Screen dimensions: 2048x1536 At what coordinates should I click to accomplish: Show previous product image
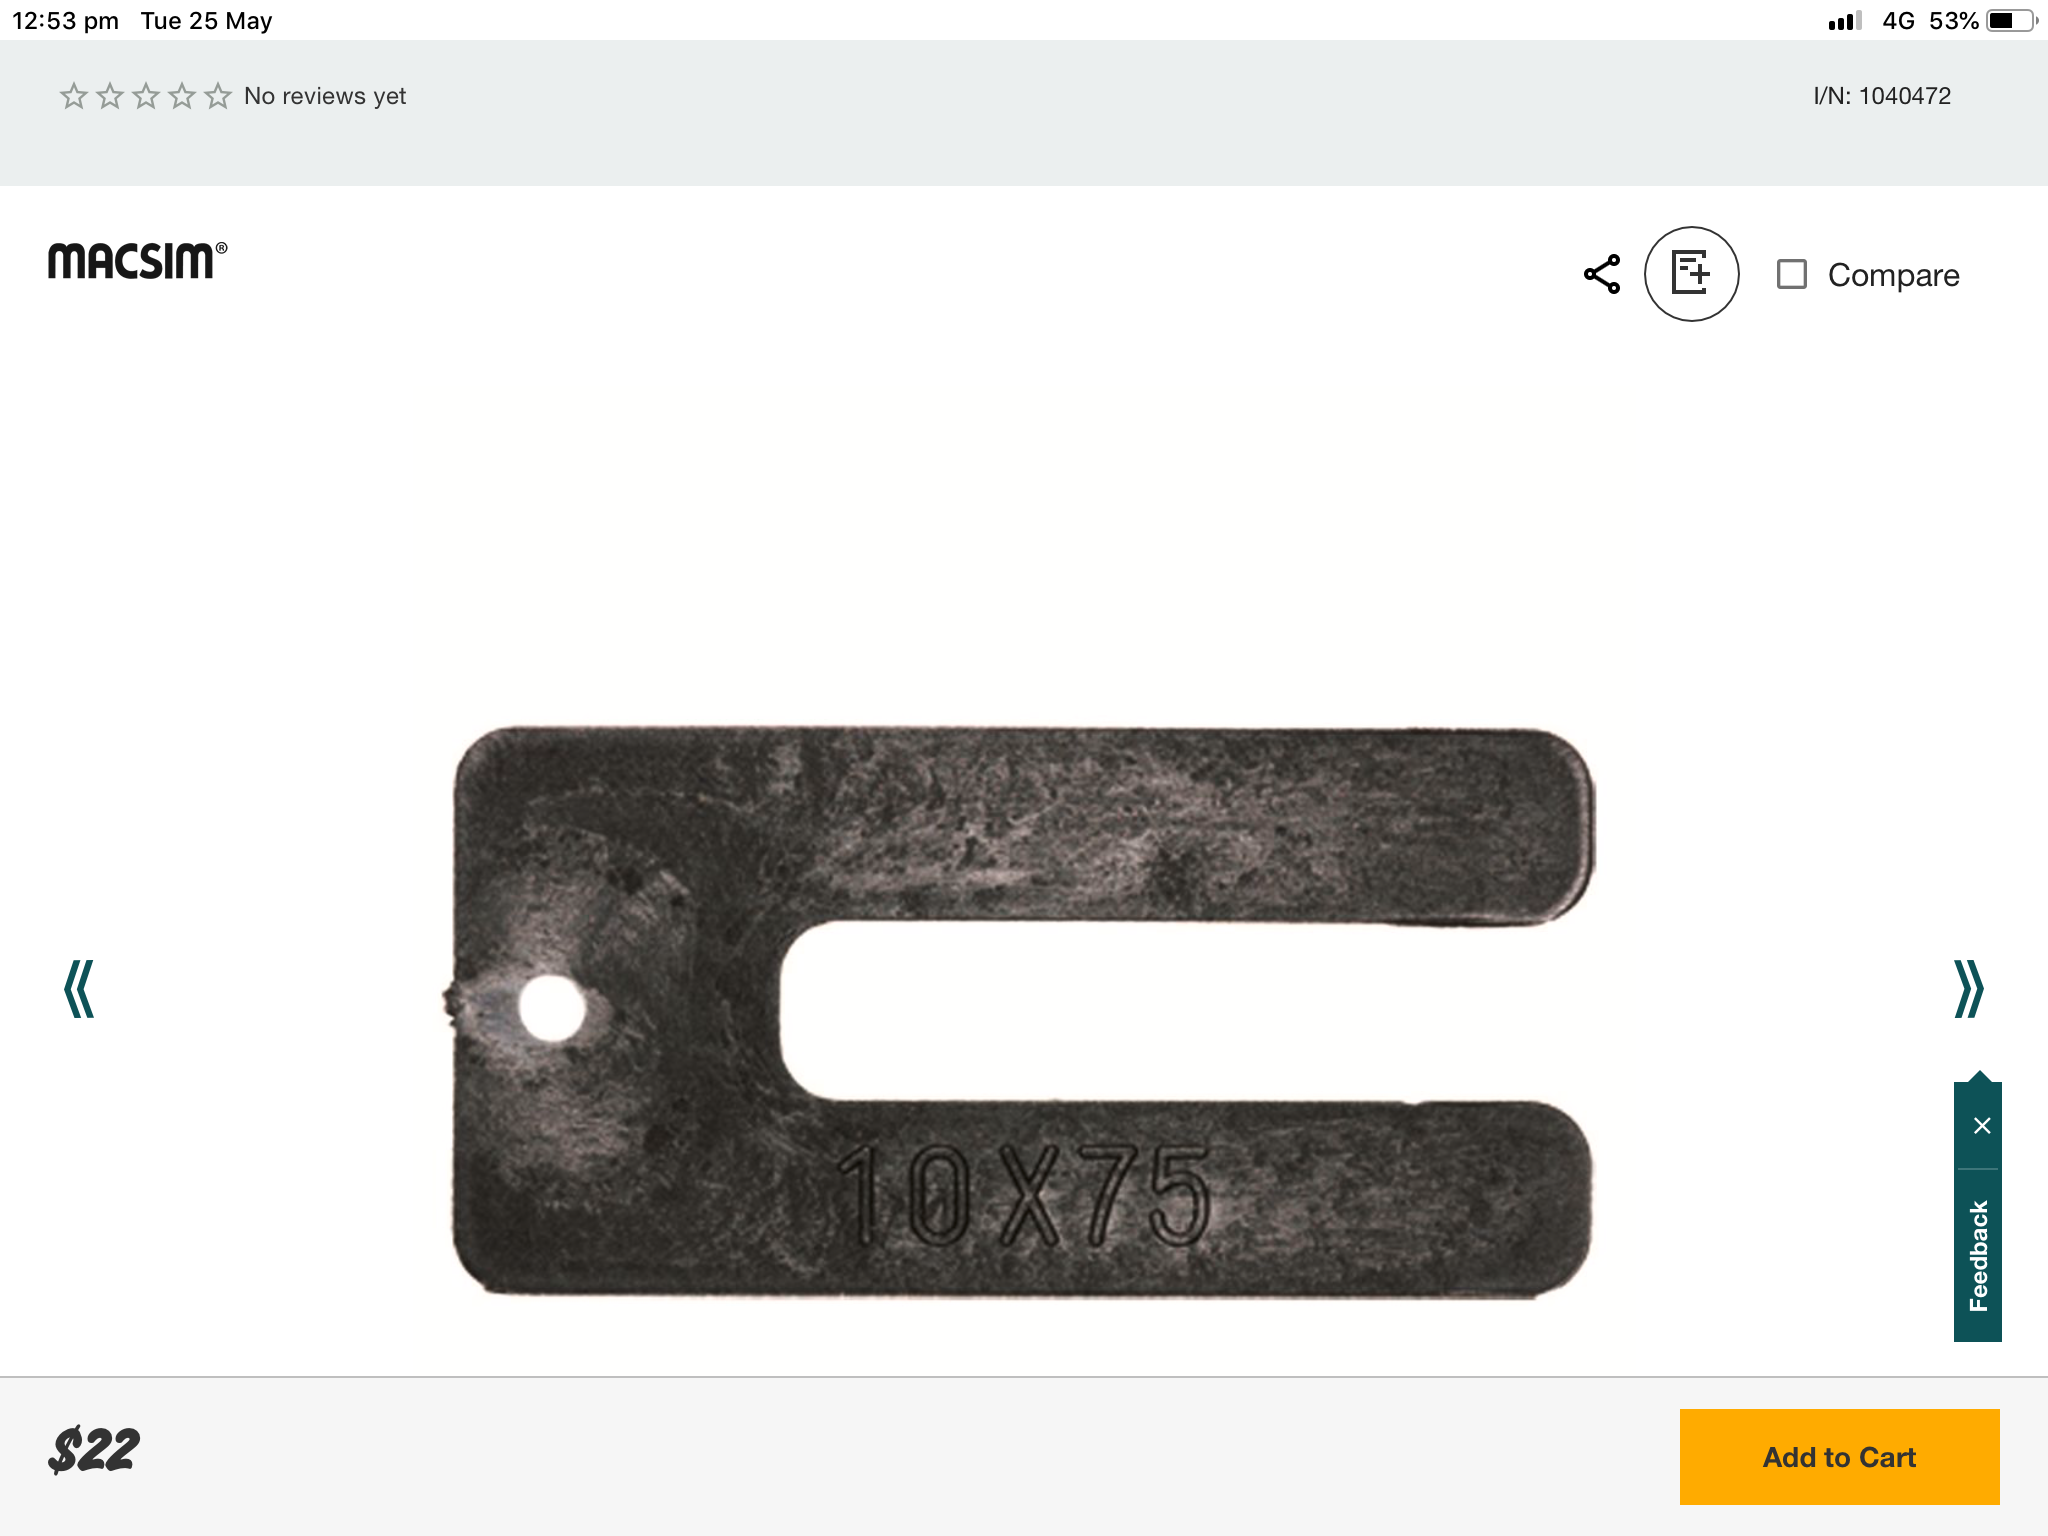tap(79, 988)
